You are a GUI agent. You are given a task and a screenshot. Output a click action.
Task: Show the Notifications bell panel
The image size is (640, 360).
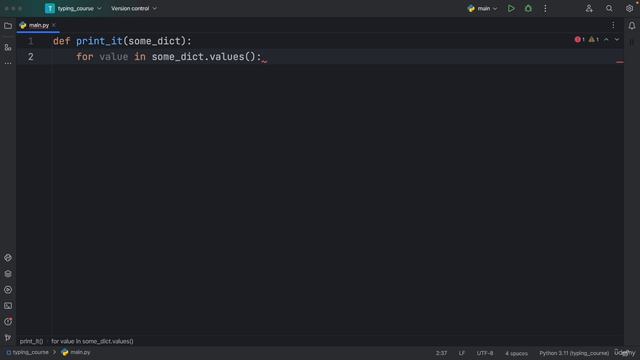tap(631, 26)
